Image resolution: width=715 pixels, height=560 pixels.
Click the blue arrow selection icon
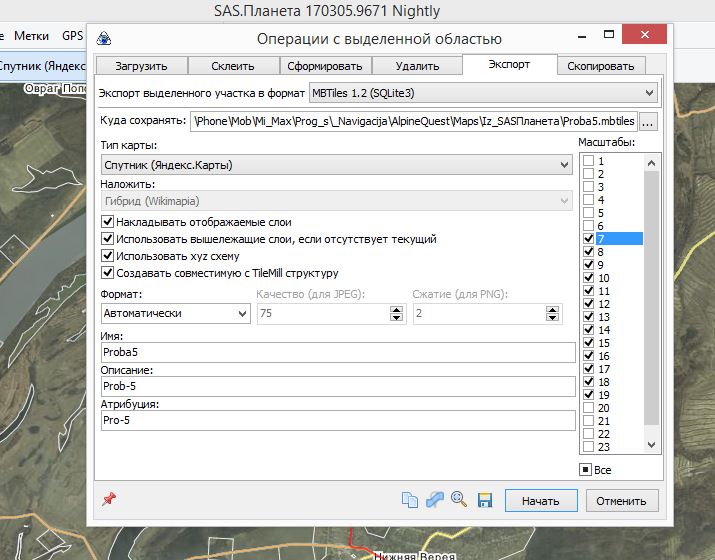[434, 500]
